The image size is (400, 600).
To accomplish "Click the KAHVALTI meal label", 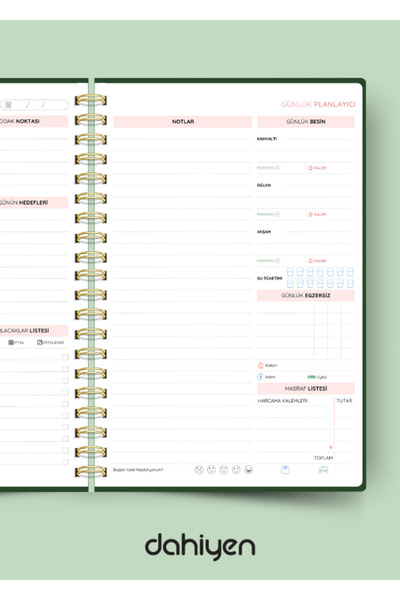I will 267,139.
